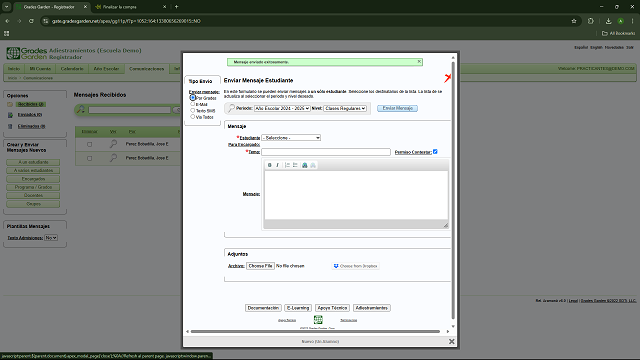Select the Vía Todos radio option

[193, 117]
